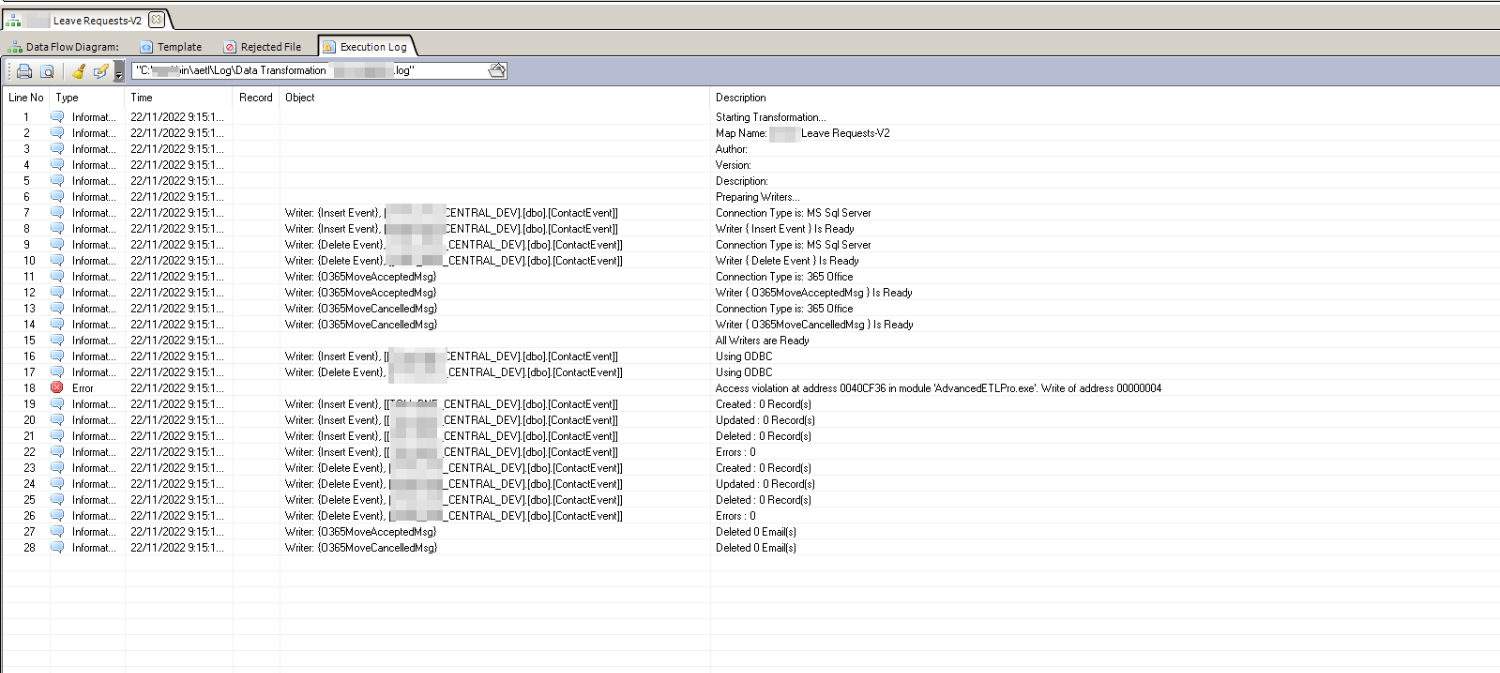Viewport: 1500px width, 673px height.
Task: Select 'Deleted : 0 Record(s)' on line 21
Action: (x=764, y=436)
